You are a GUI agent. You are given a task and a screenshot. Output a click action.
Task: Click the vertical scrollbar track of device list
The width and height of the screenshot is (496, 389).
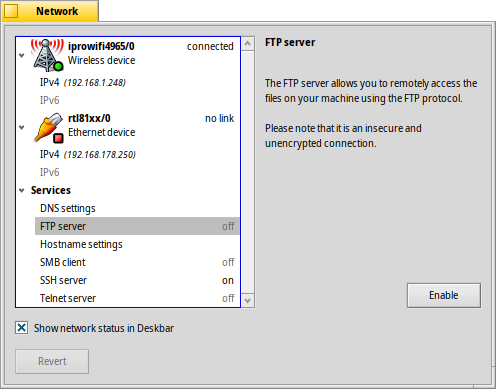pyautogui.click(x=248, y=172)
